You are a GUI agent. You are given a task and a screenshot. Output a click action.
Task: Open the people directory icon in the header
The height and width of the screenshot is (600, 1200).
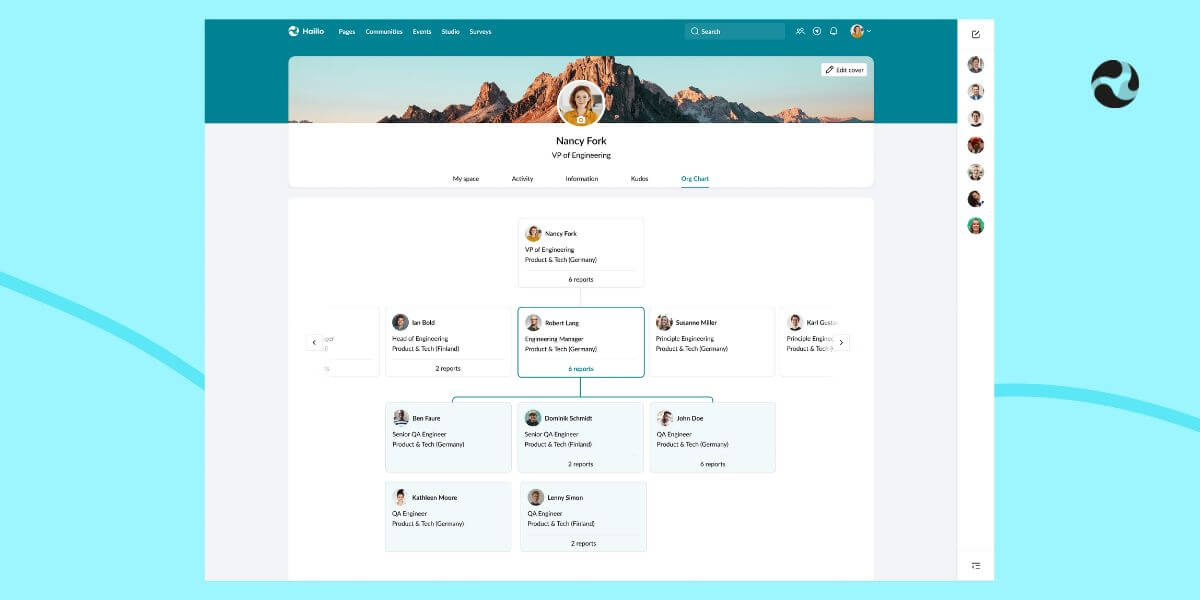[800, 31]
